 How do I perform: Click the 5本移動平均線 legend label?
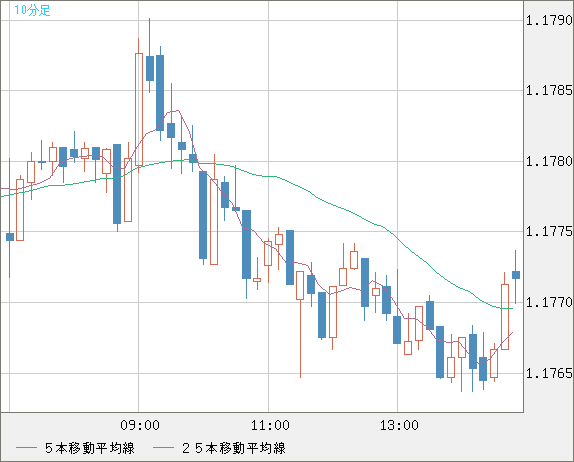pos(90,448)
